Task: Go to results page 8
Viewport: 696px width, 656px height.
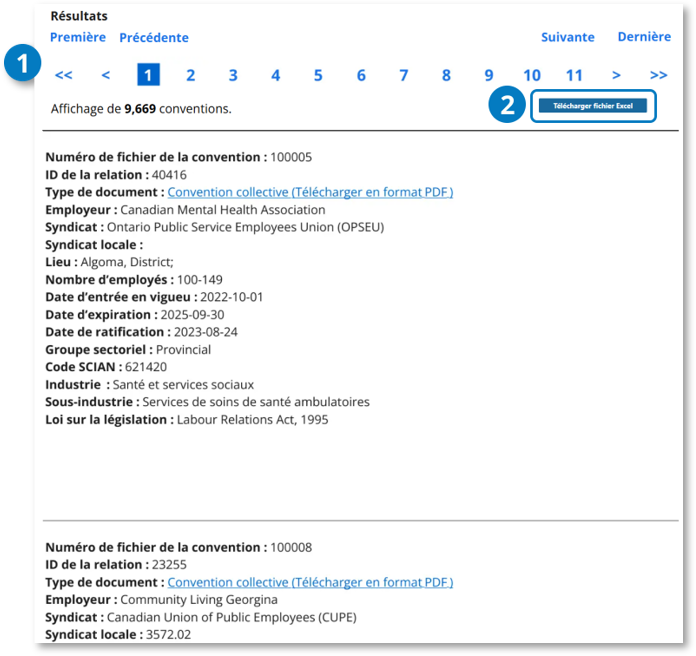Action: click(x=446, y=75)
